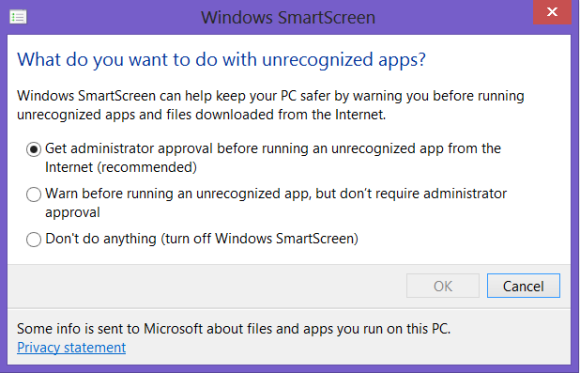Click Internet (recommended) line of first option
The height and width of the screenshot is (373, 580).
point(121,167)
